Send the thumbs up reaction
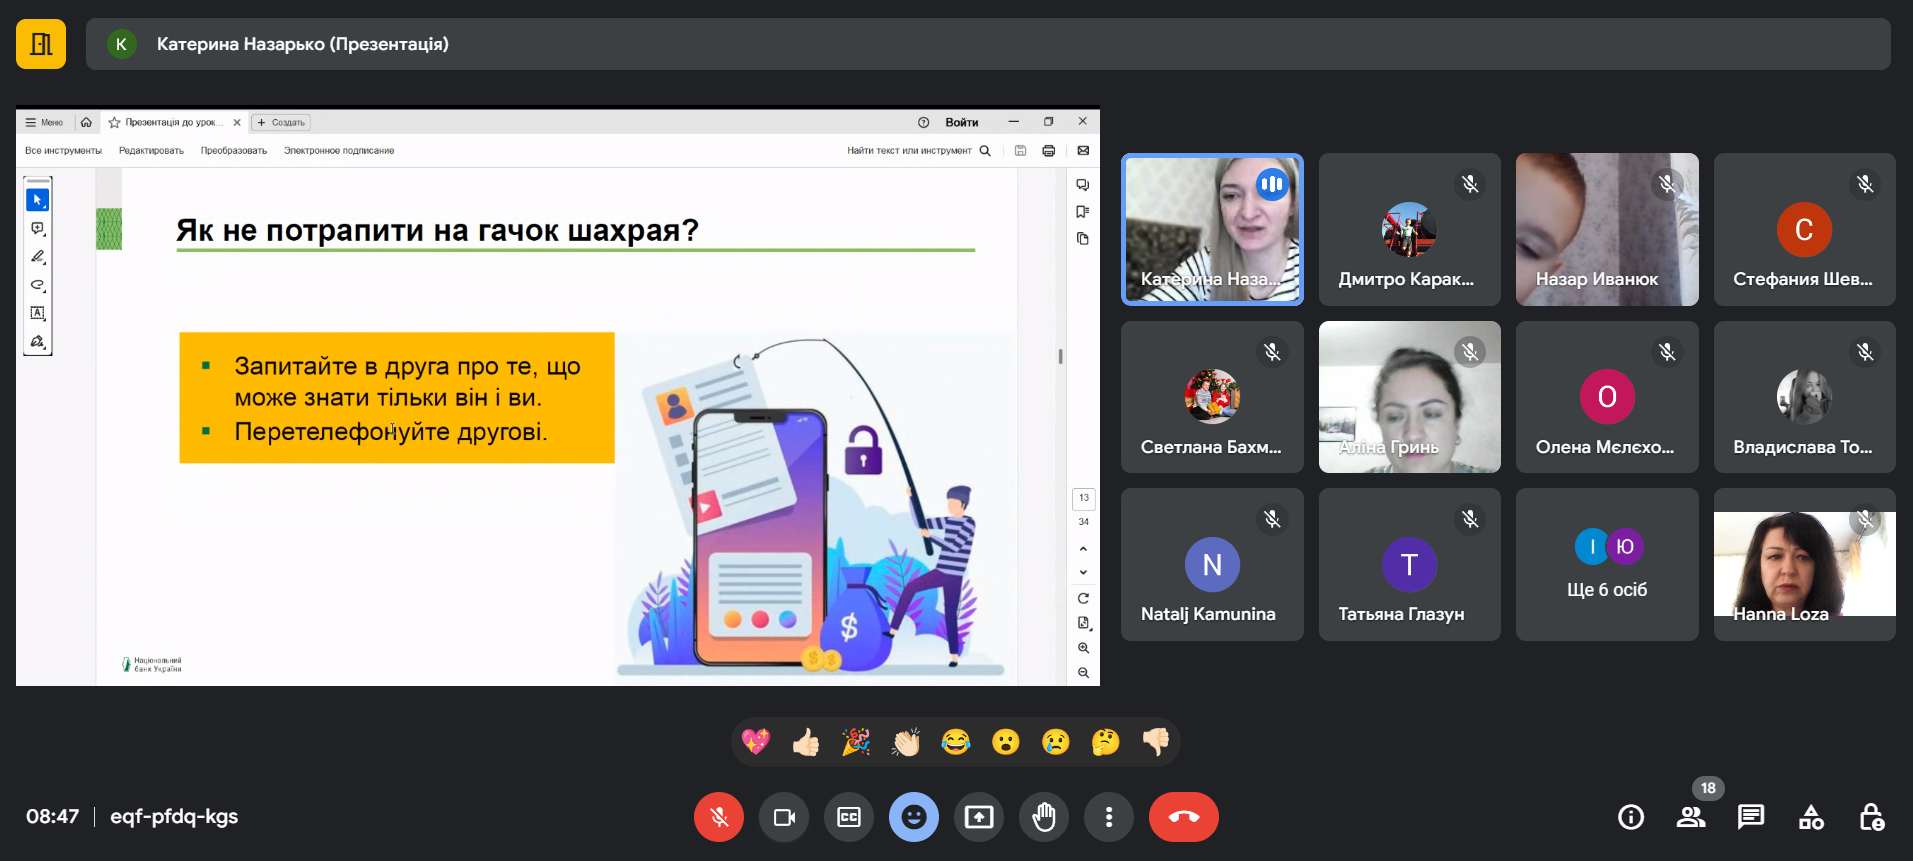The width and height of the screenshot is (1913, 861). click(x=806, y=742)
